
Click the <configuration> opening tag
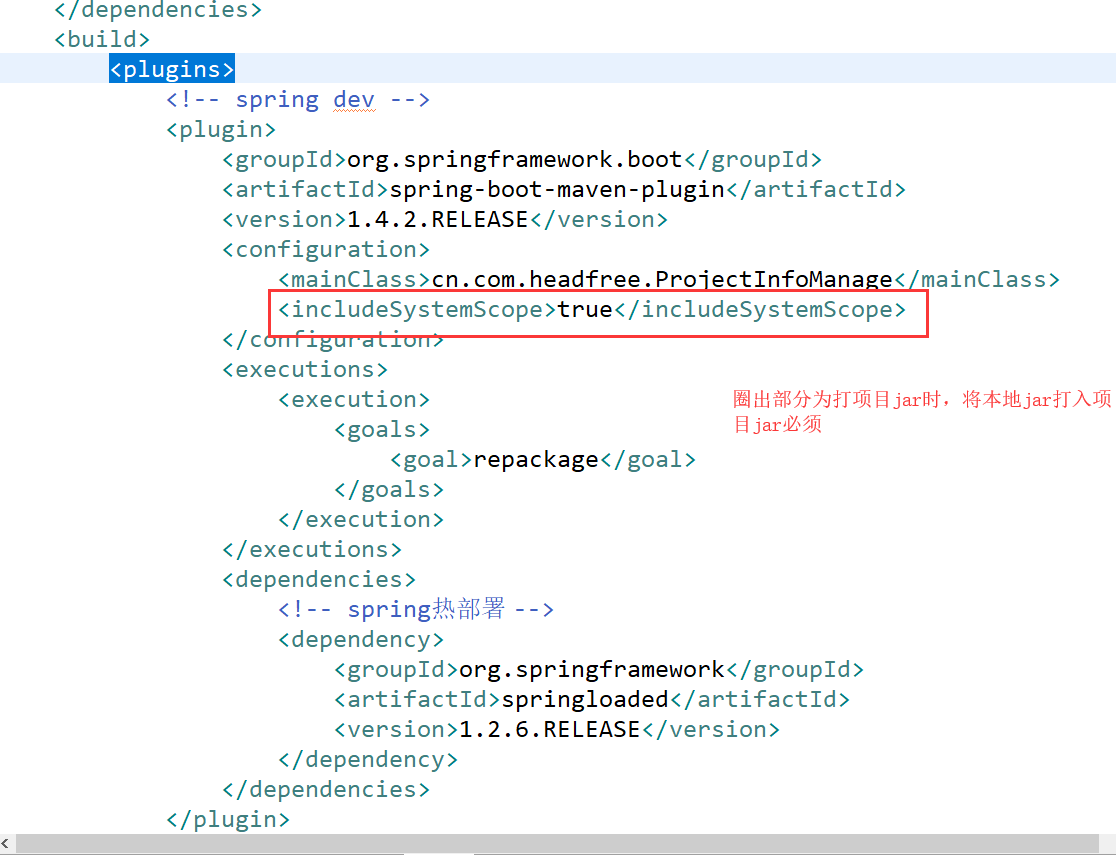point(326,250)
